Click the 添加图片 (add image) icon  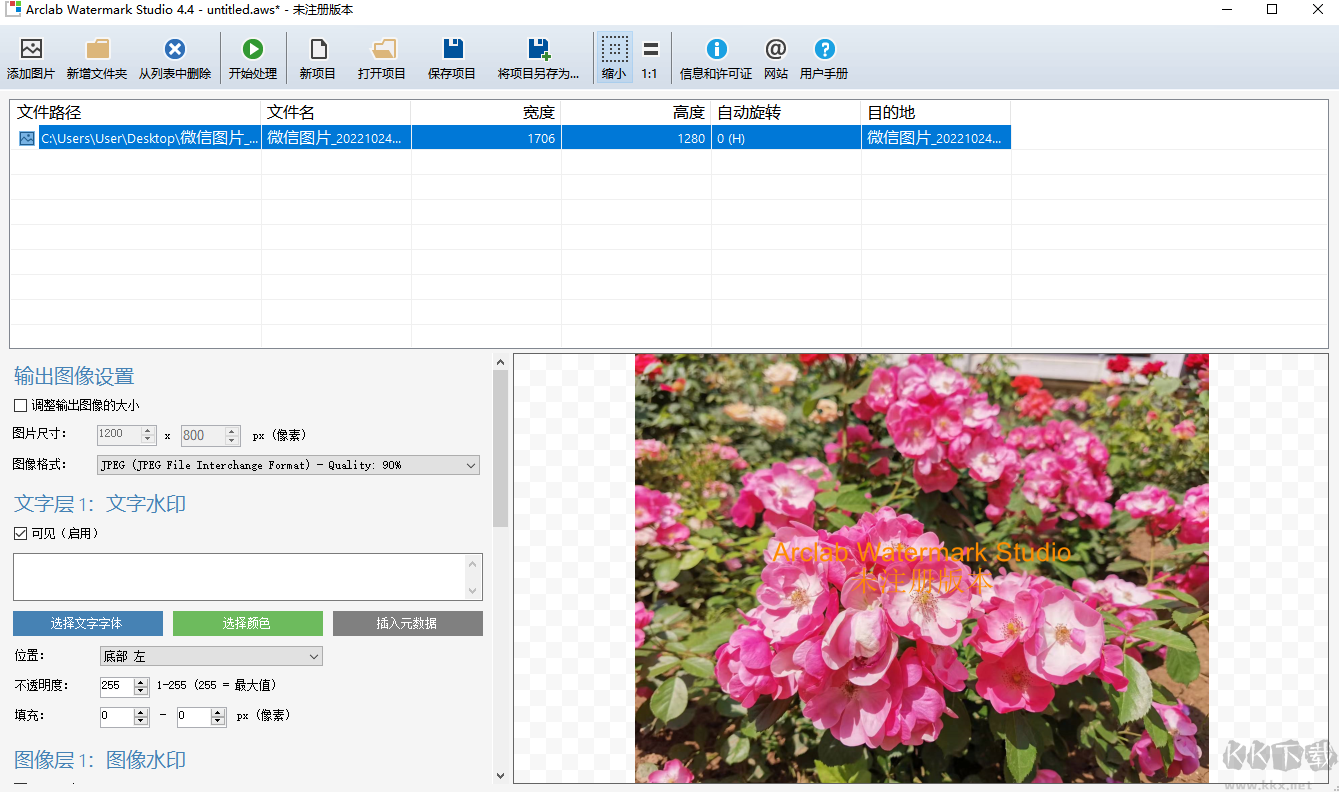point(31,50)
